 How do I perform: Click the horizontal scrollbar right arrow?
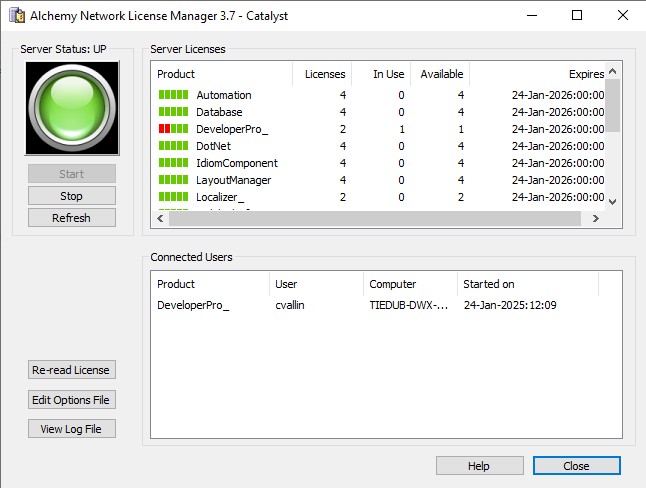pos(596,218)
